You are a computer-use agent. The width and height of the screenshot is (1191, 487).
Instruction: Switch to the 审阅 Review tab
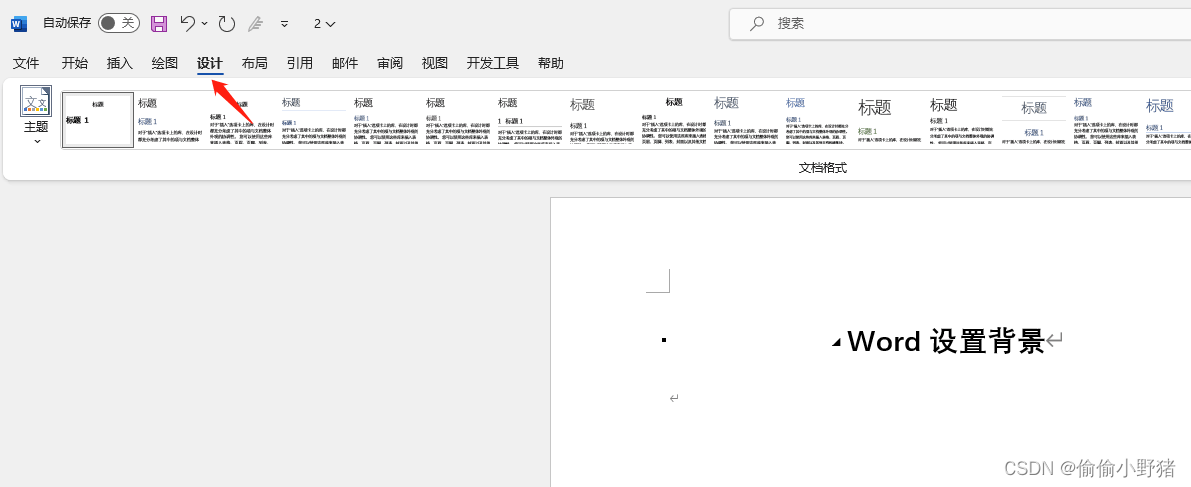[390, 63]
